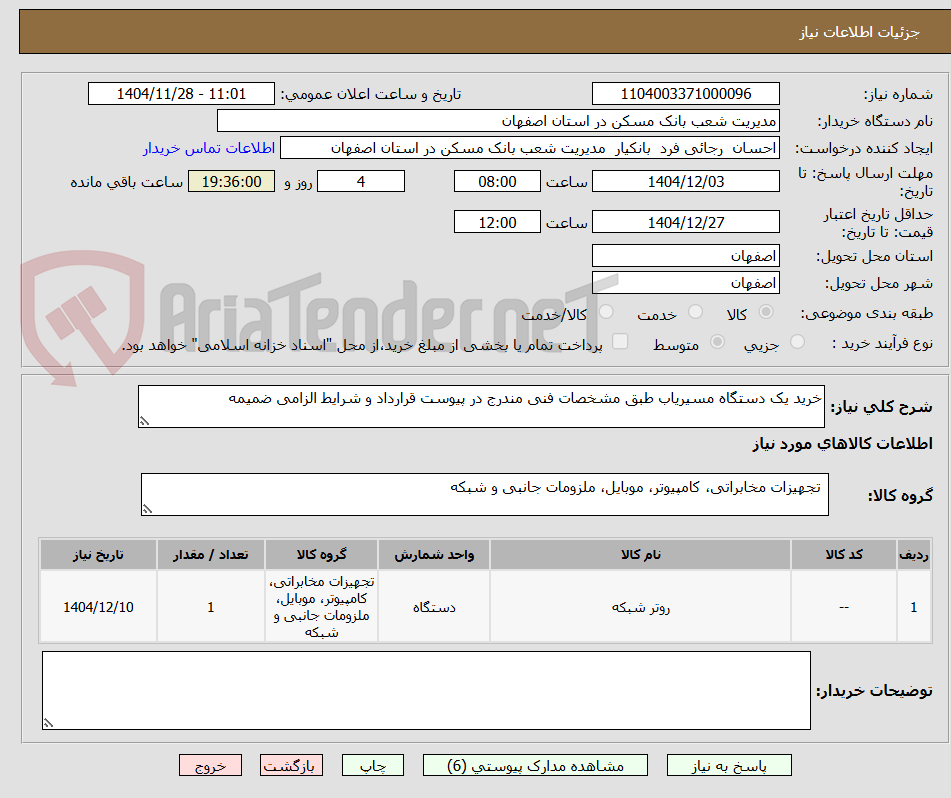Viewport: 951px width, 798px height.
Task: Select the 'جزیی' purchase type radio
Action: coord(798,341)
